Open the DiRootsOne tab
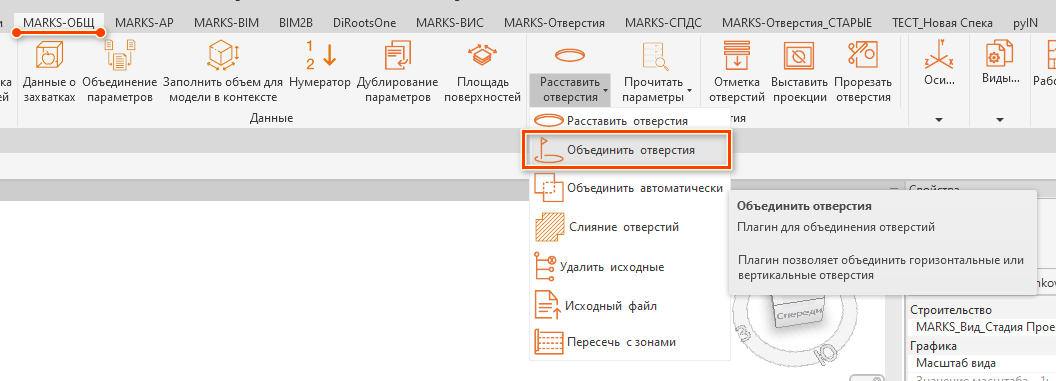This screenshot has height=381, width=1056. pos(364,23)
